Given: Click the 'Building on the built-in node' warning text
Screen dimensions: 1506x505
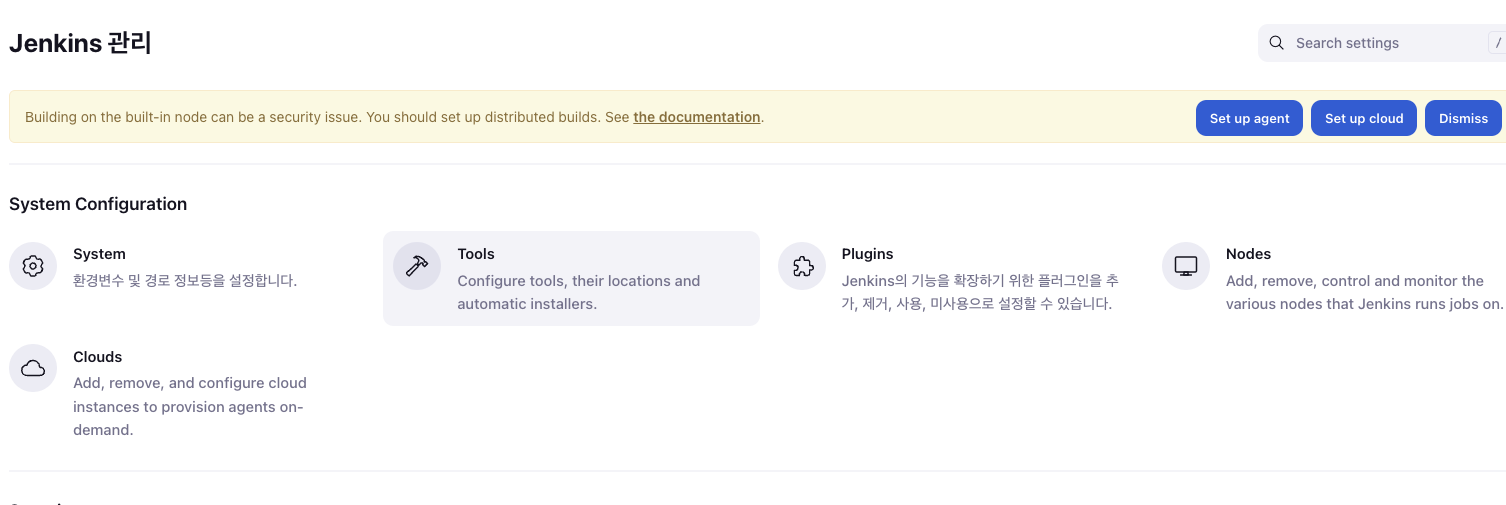Looking at the screenshot, I should tap(394, 117).
